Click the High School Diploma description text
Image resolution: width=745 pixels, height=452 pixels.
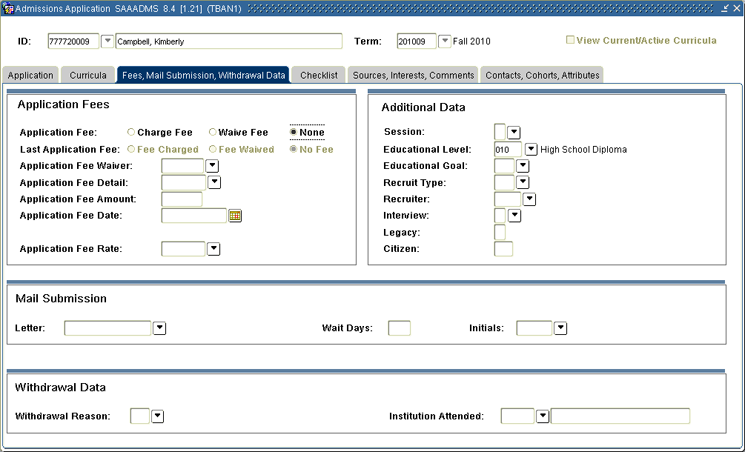583,150
